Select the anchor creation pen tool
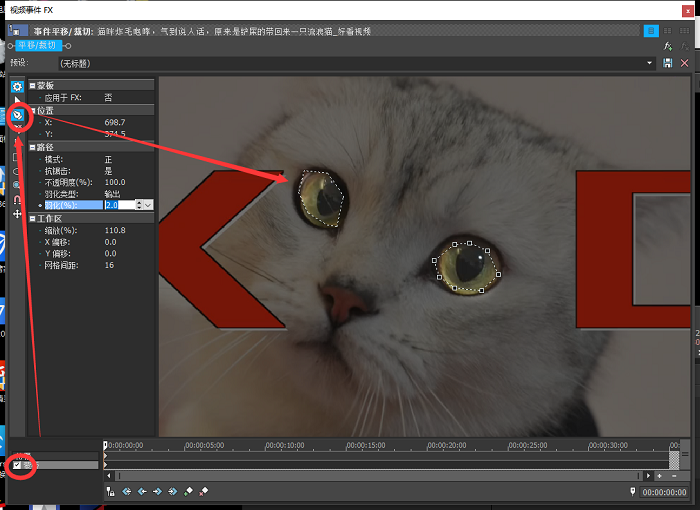Viewport: 700px width, 510px height. point(17,116)
